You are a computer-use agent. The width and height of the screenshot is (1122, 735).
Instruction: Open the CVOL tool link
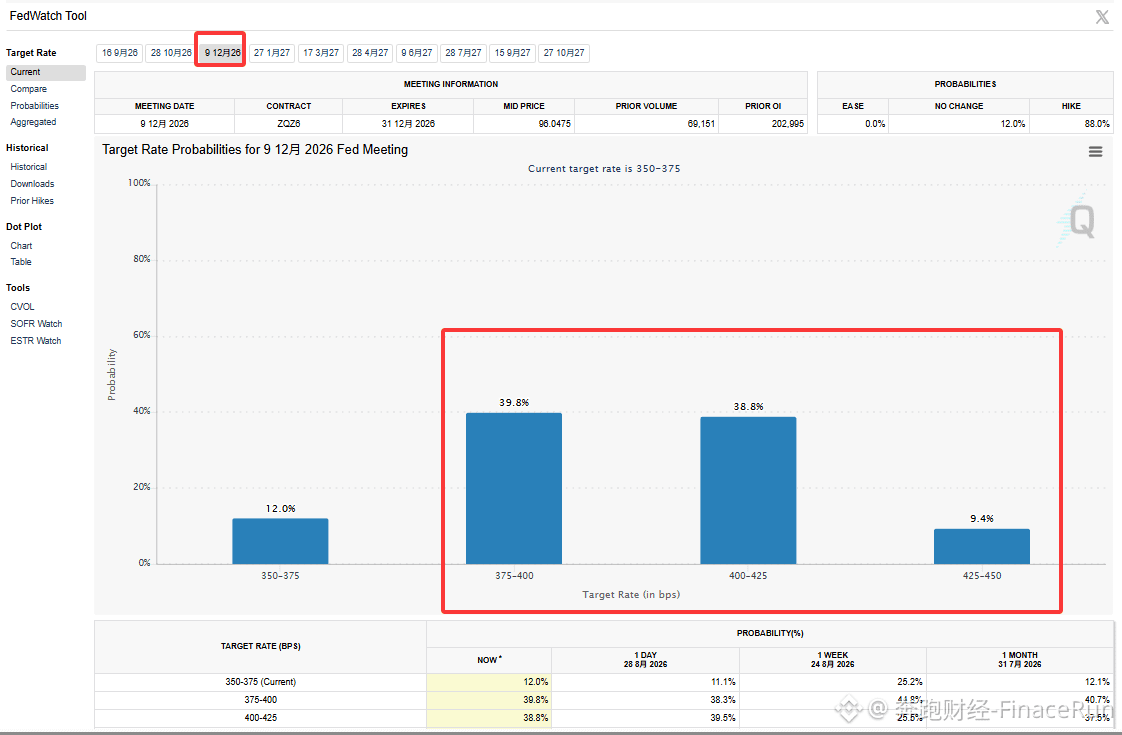pos(22,306)
